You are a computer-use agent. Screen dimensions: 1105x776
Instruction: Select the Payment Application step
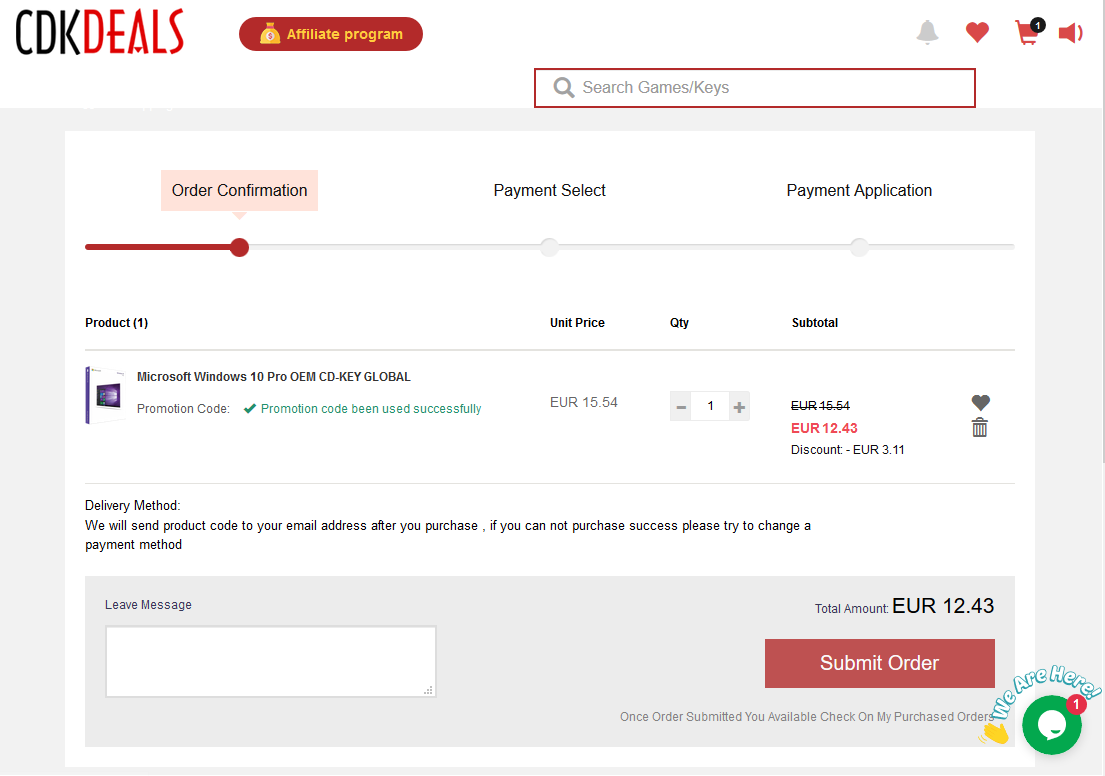tap(859, 190)
